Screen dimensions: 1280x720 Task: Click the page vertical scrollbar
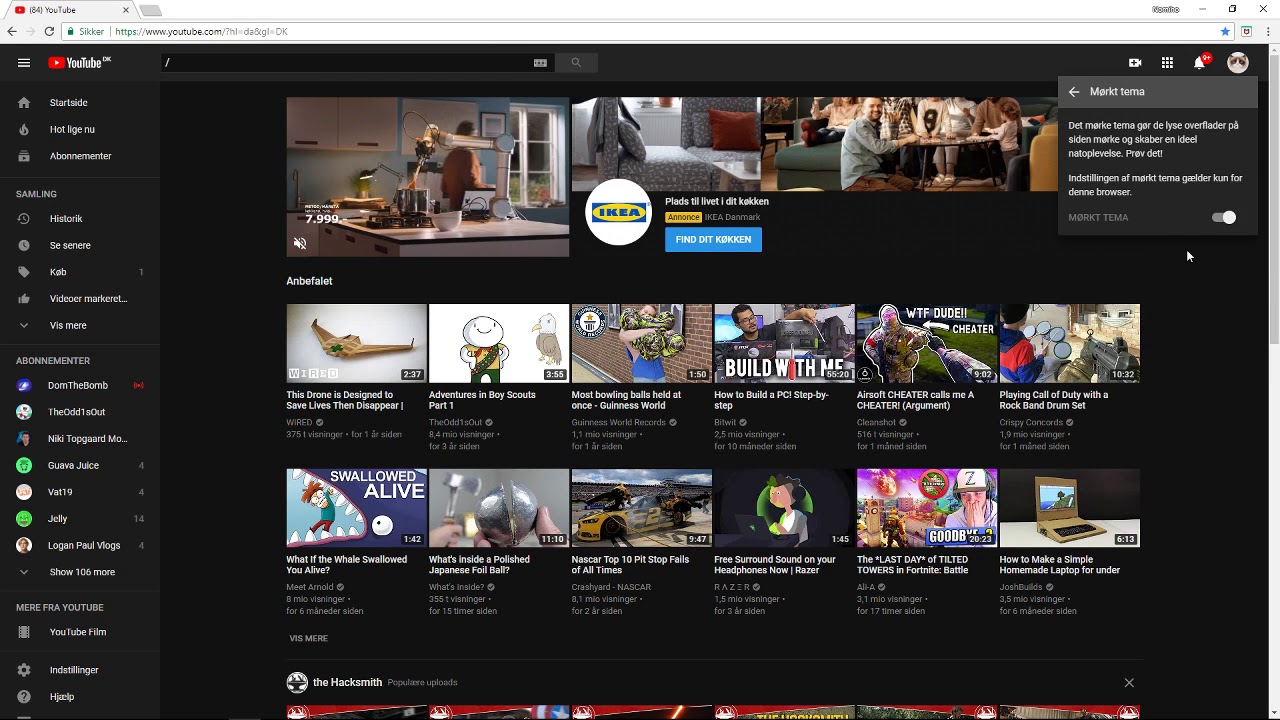(1273, 200)
